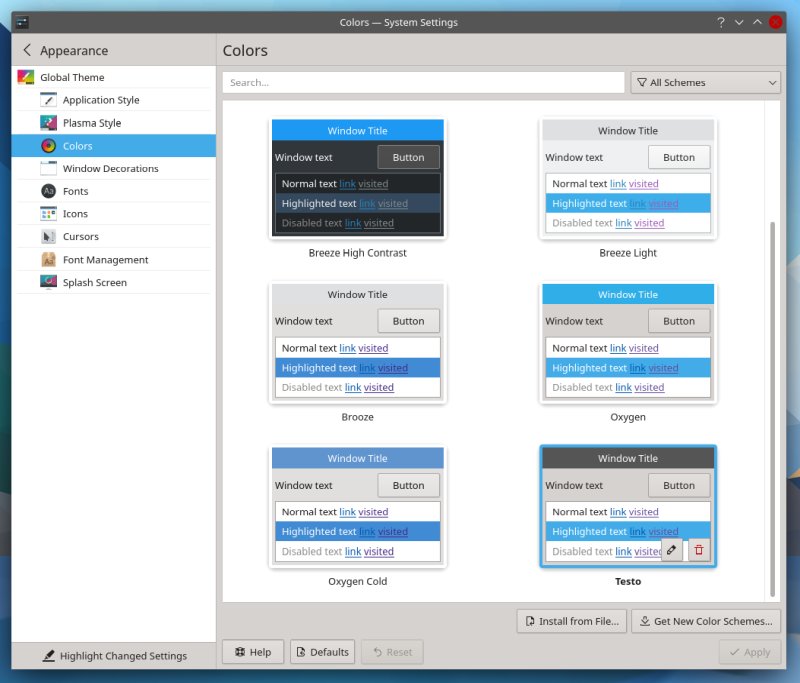Click the edit pencil on Testo scheme
Screen dimensions: 800x683
pyautogui.click(x=672, y=550)
